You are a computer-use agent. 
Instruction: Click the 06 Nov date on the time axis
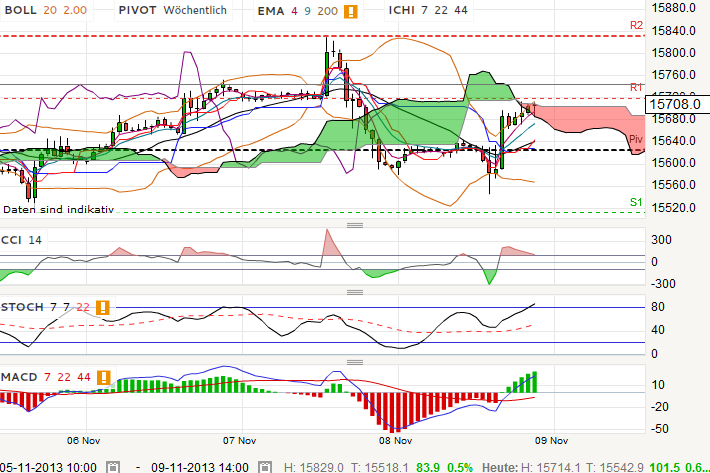click(83, 440)
